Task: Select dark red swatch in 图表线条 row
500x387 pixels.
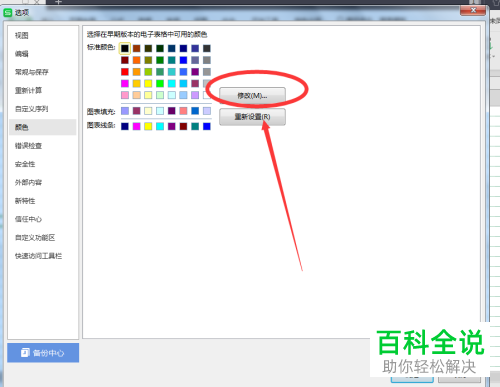Action: point(183,126)
